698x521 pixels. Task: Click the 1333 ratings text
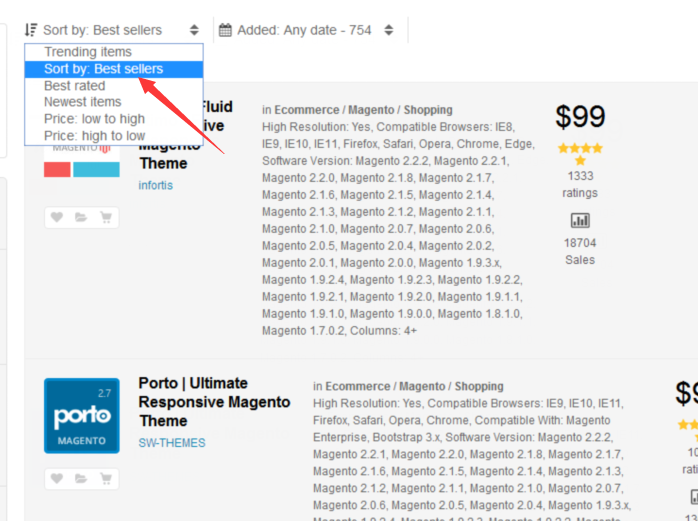click(x=580, y=184)
